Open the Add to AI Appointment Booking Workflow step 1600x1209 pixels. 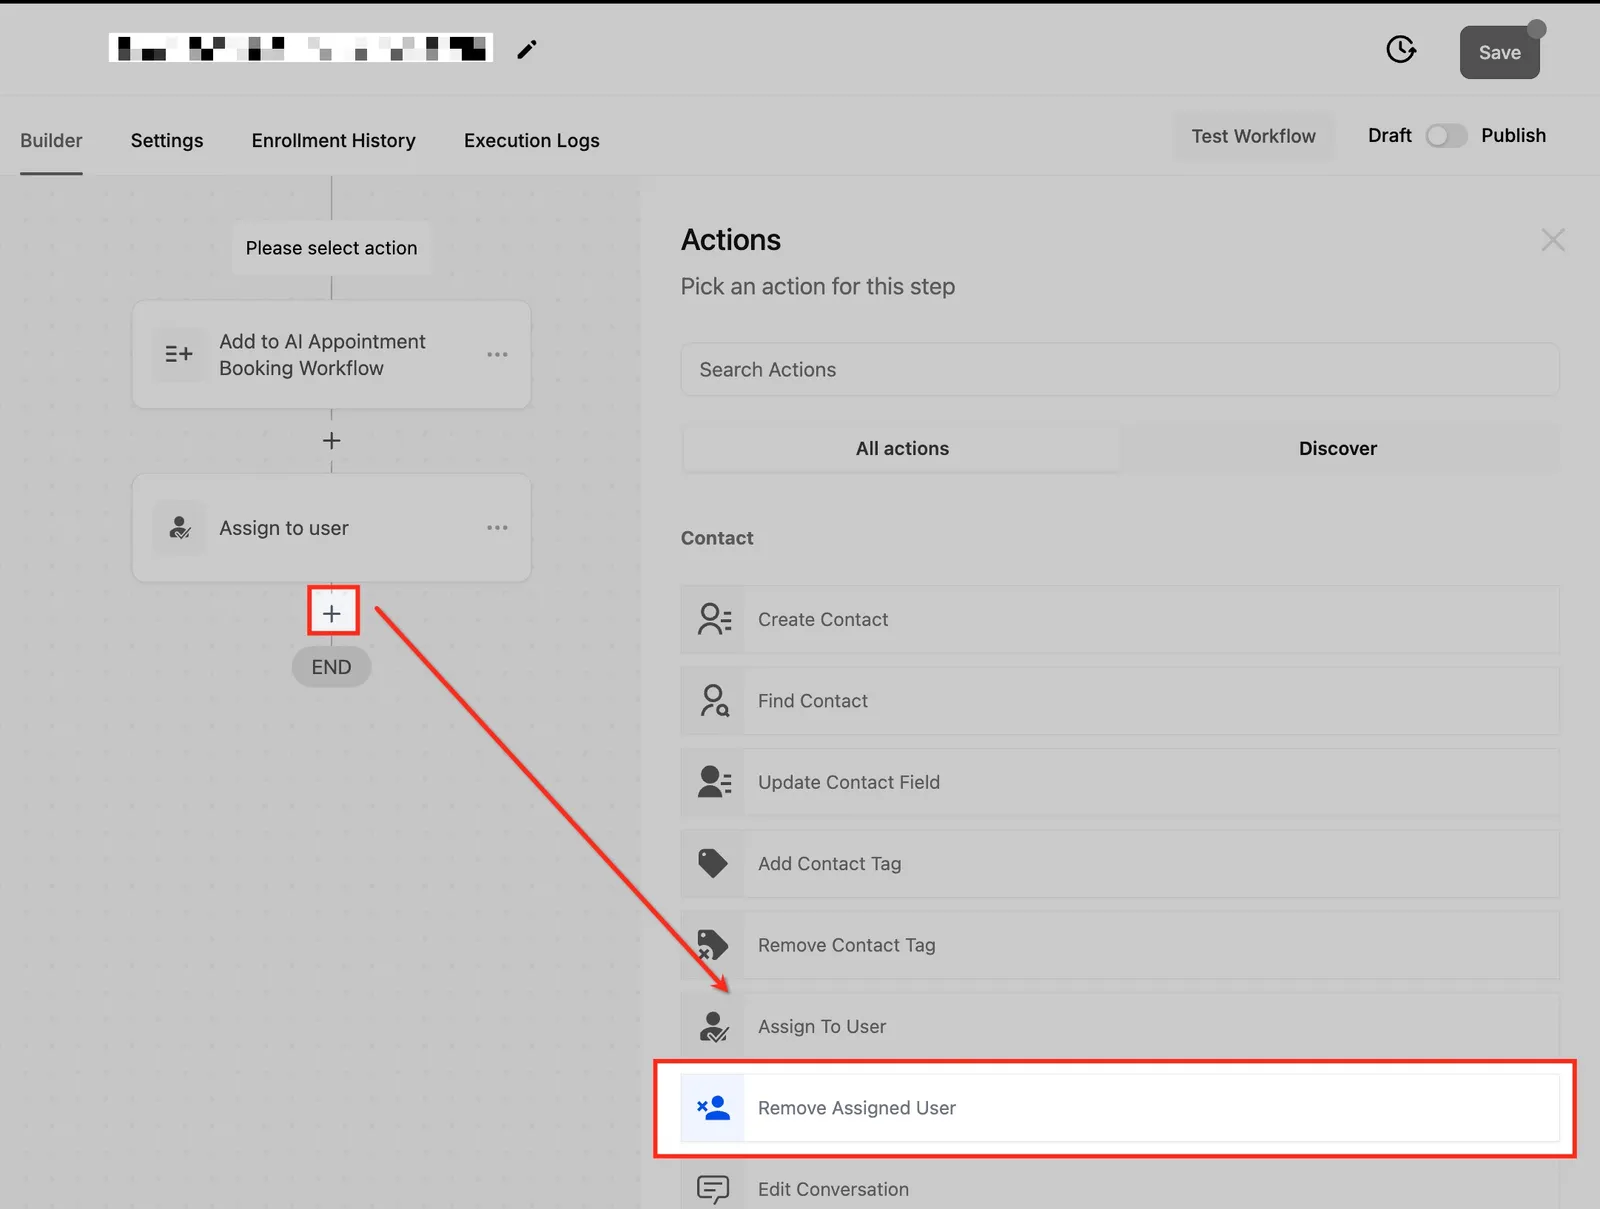click(x=331, y=355)
